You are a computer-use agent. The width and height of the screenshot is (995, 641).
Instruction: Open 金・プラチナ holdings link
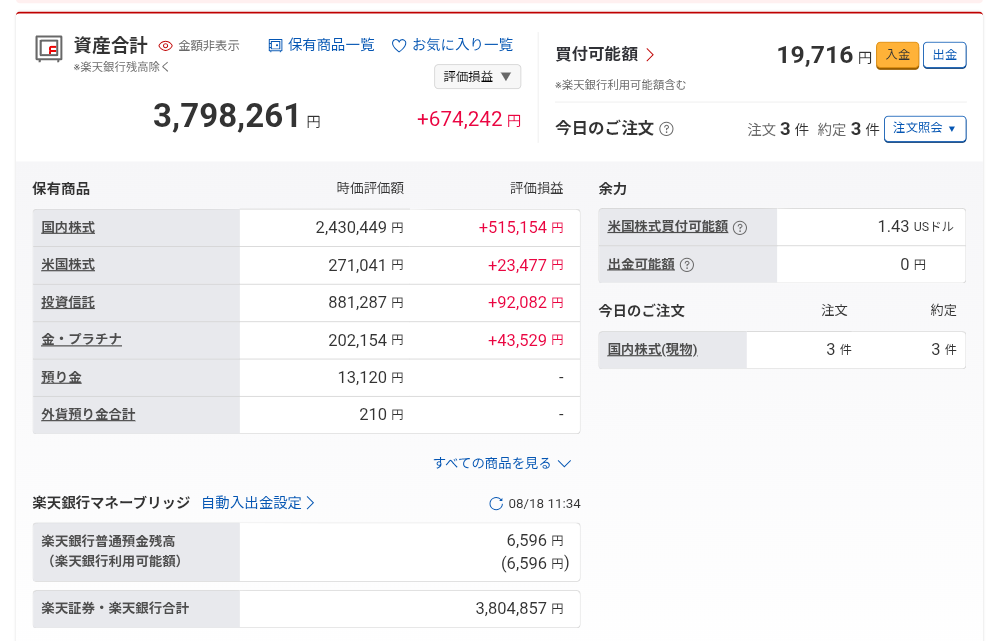tap(81, 340)
